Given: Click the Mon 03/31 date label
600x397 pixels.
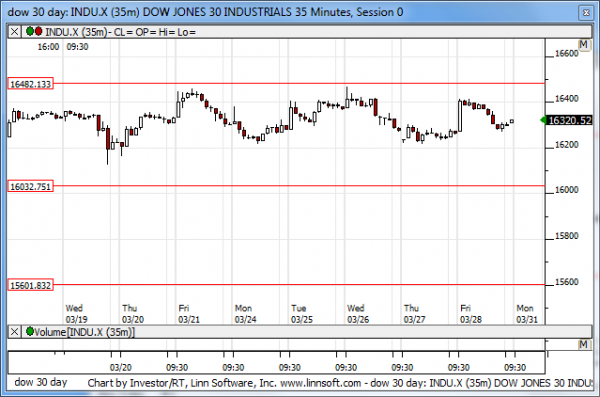Looking at the screenshot, I should coord(527,314).
